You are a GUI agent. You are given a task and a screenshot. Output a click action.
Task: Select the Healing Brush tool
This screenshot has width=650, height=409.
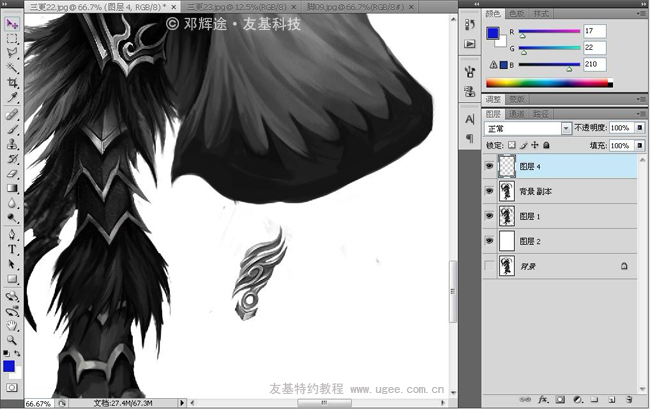point(12,114)
